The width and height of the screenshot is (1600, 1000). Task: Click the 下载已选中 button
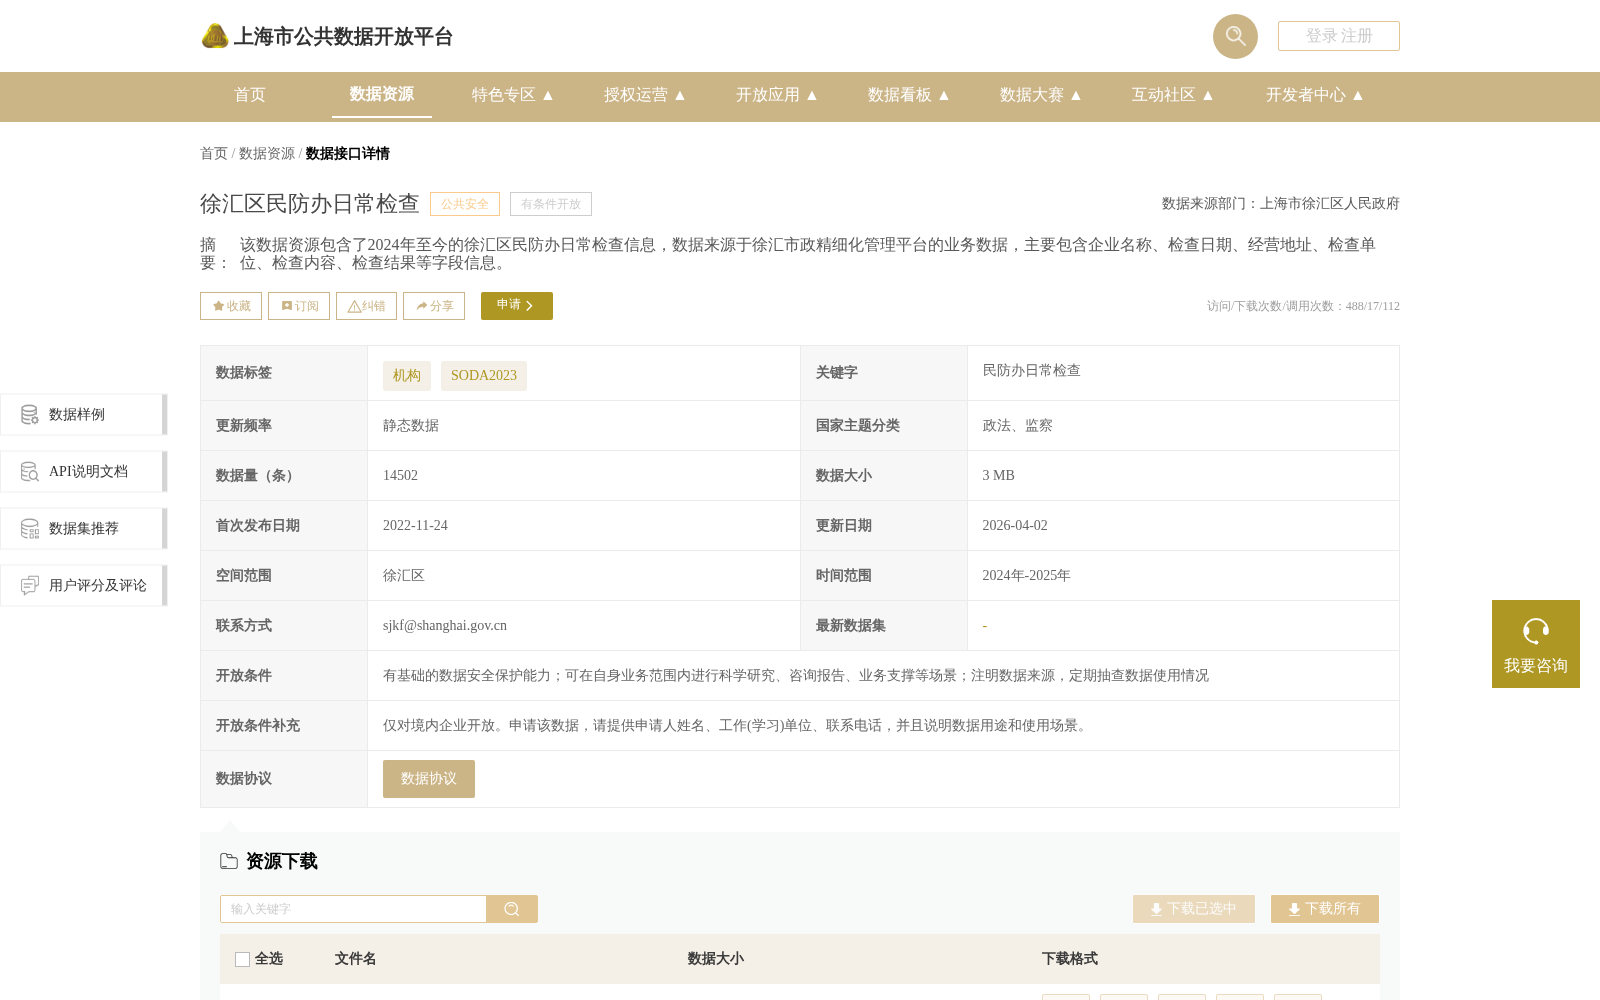(x=1194, y=909)
